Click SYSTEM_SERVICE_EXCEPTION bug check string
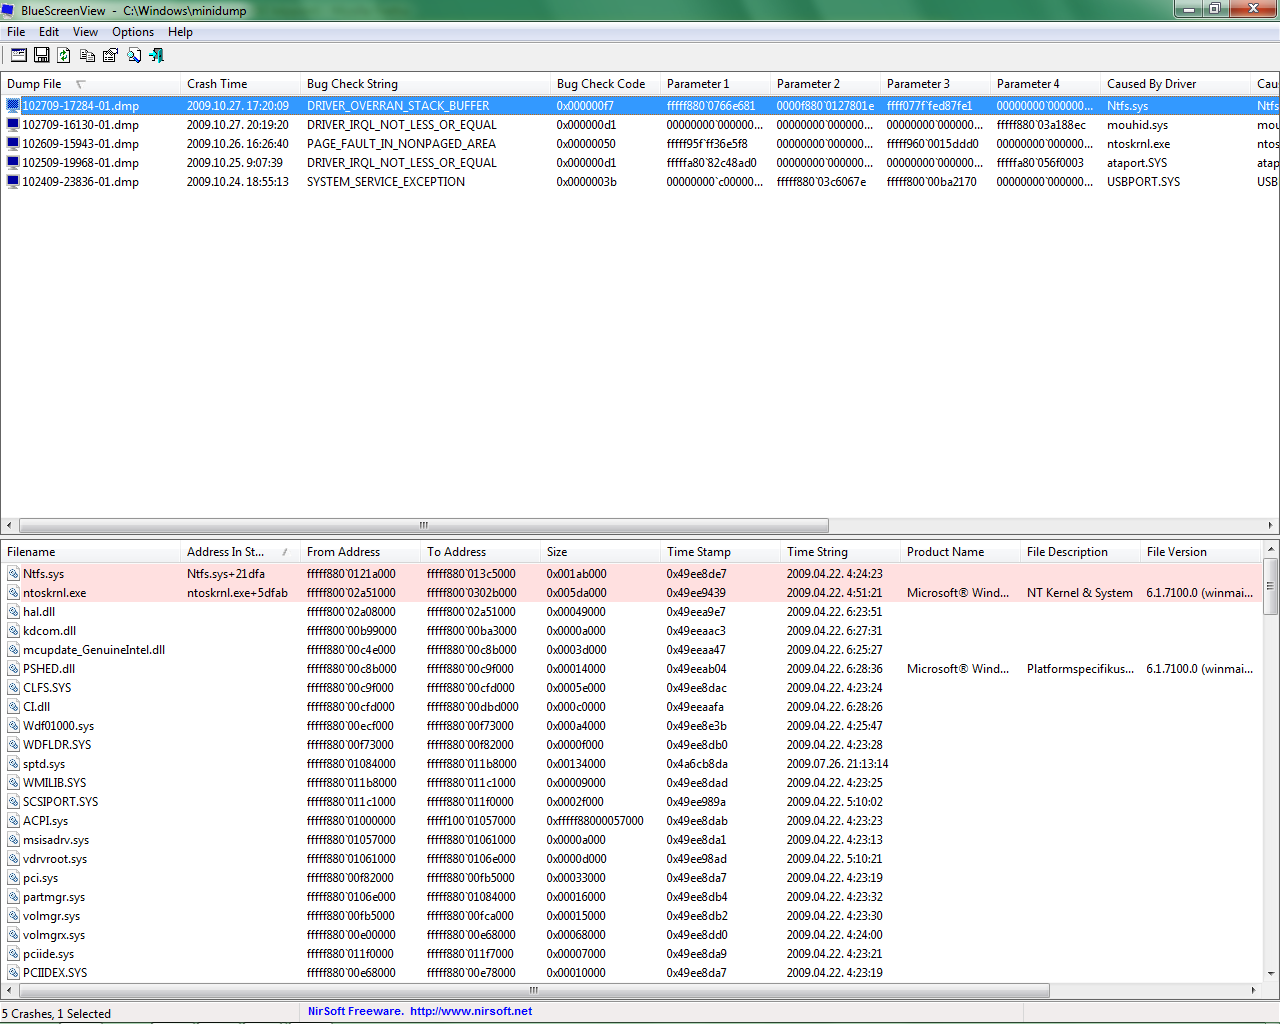Viewport: 1280px width, 1024px height. coord(386,182)
